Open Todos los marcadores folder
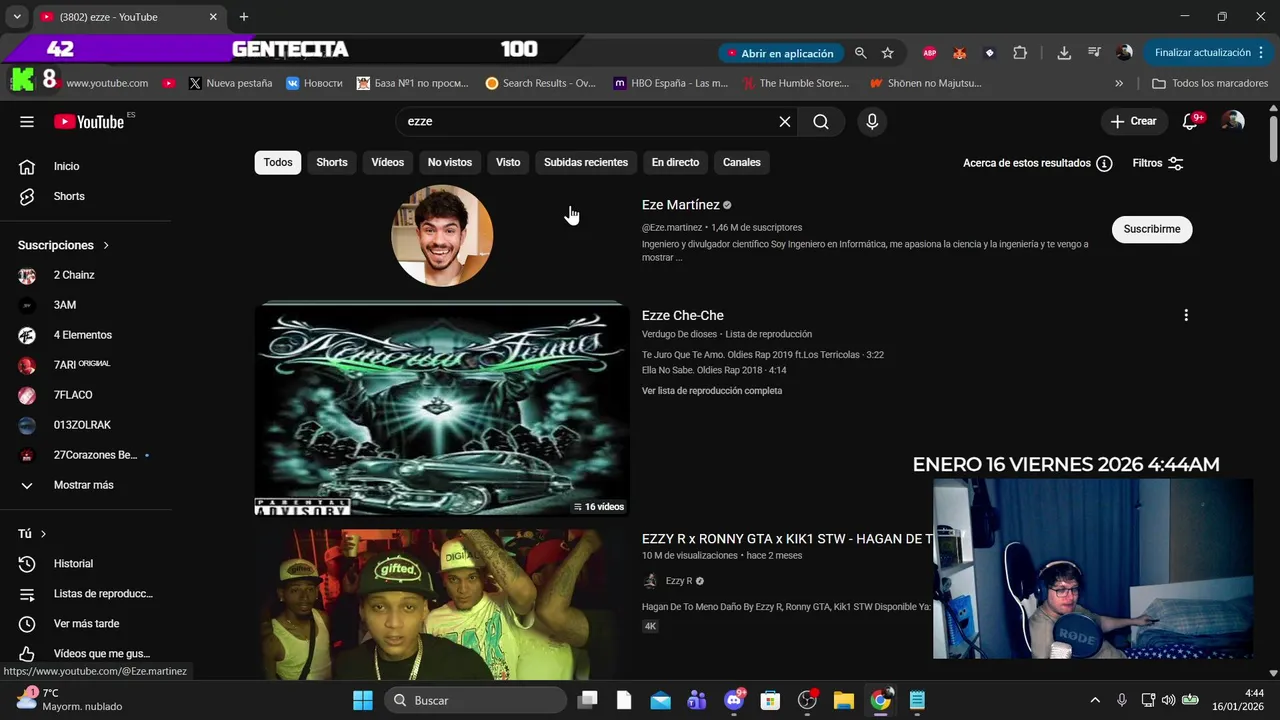Image resolution: width=1280 pixels, height=720 pixels. point(1210,83)
